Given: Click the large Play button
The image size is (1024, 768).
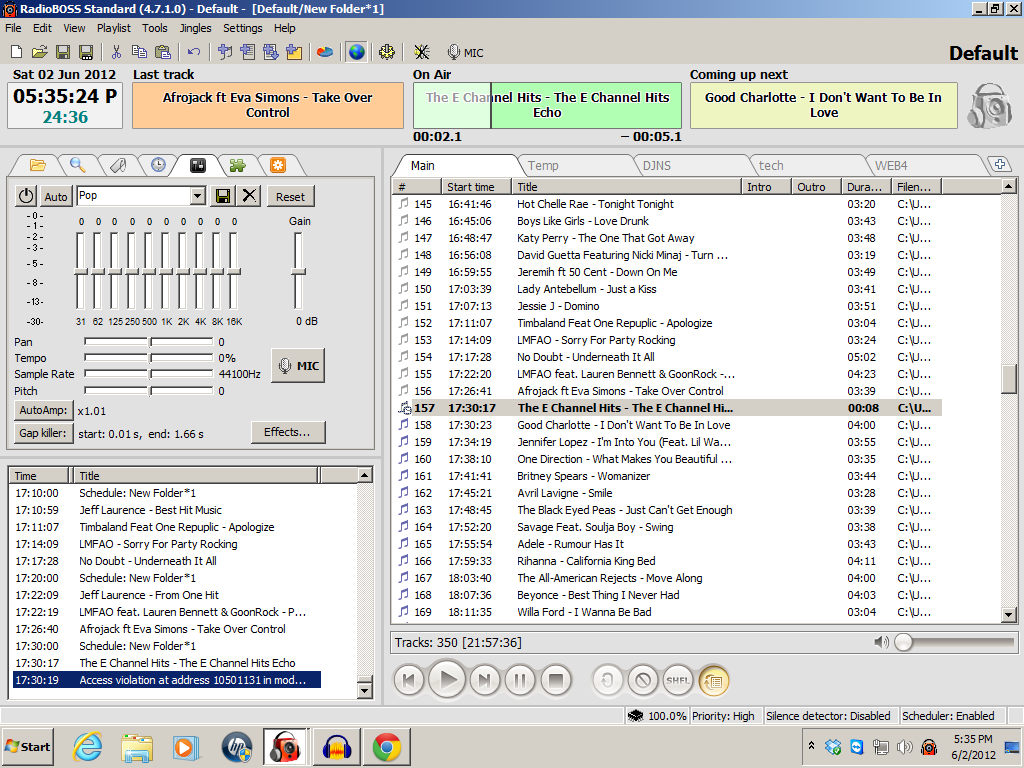Looking at the screenshot, I should coord(447,680).
